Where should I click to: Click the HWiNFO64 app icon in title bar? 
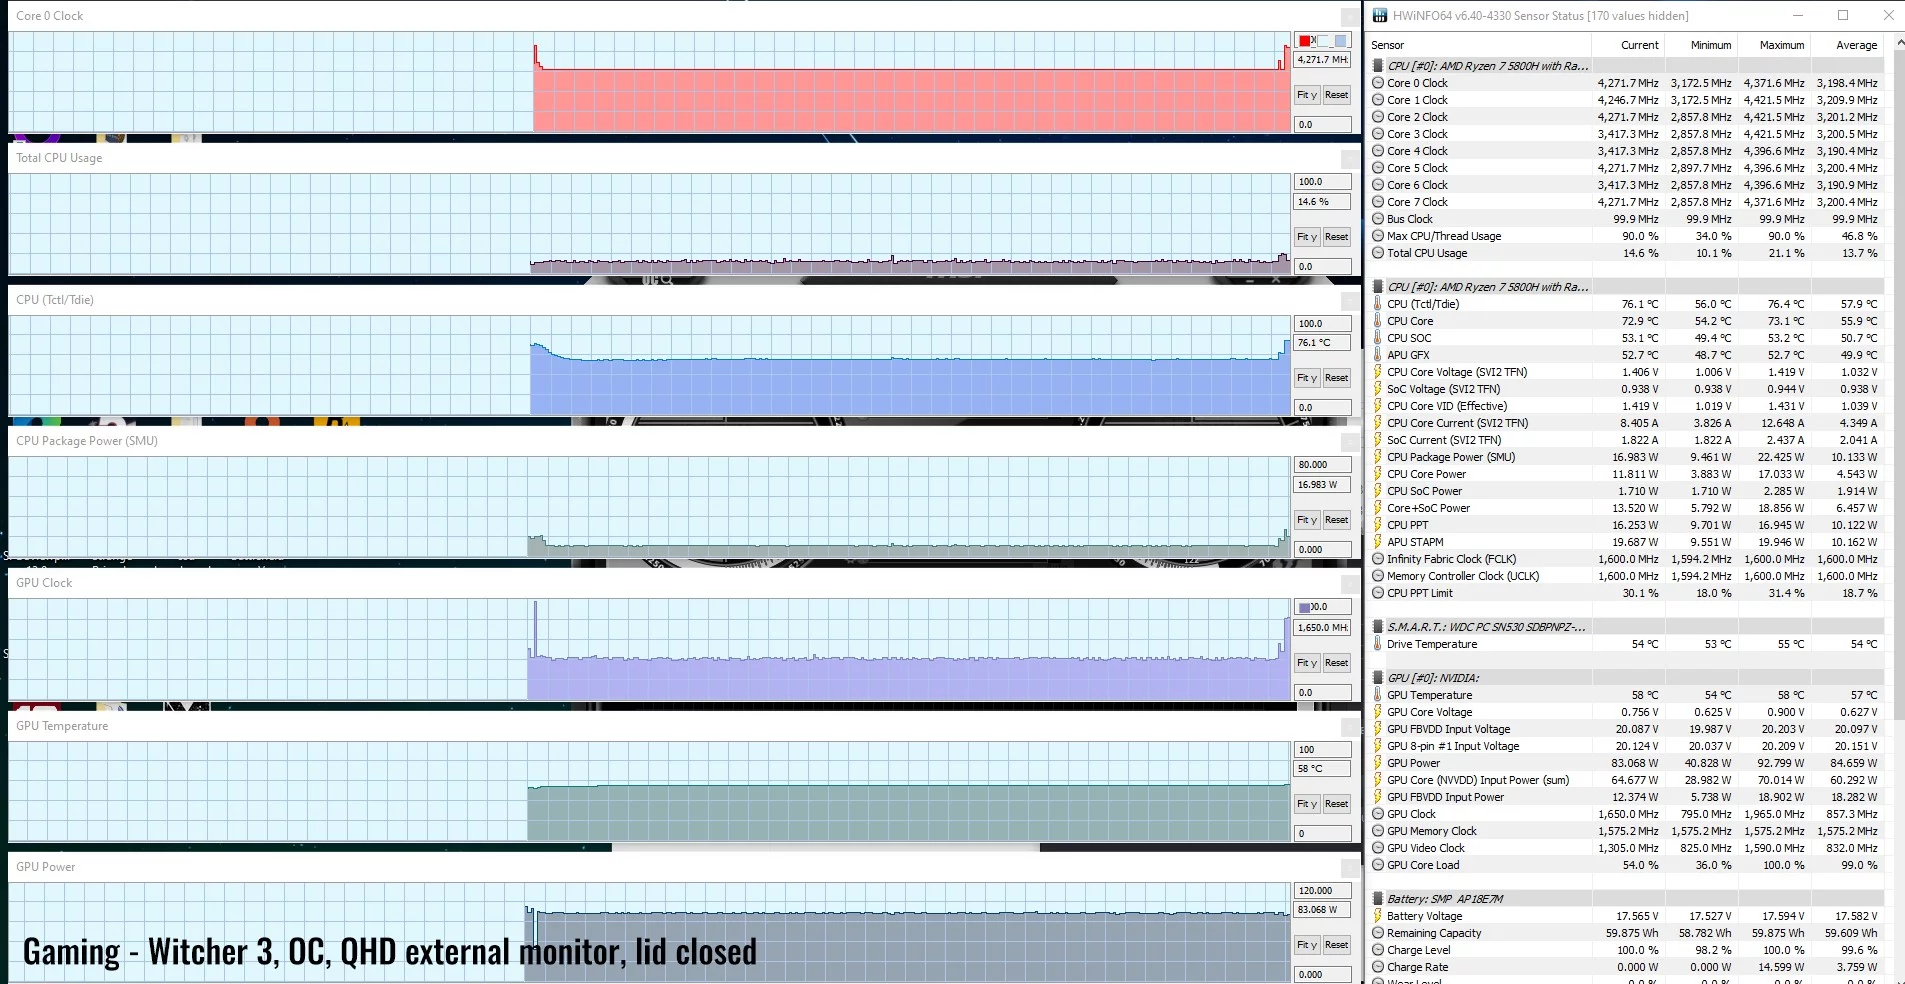(x=1380, y=15)
